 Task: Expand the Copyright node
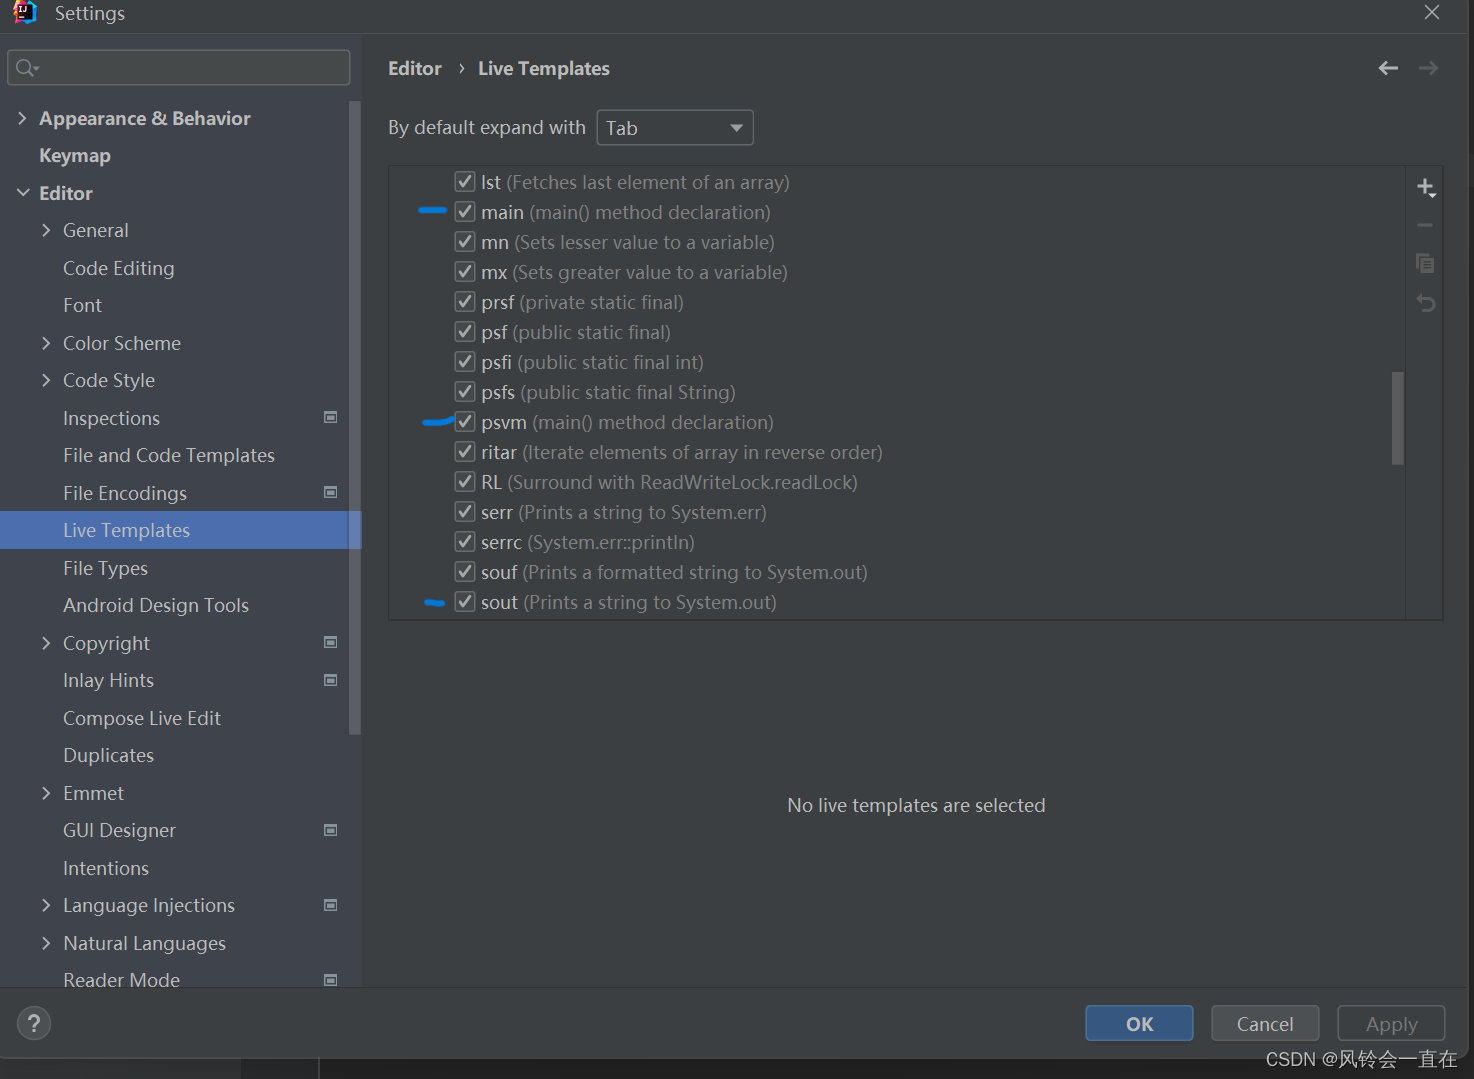(x=46, y=643)
